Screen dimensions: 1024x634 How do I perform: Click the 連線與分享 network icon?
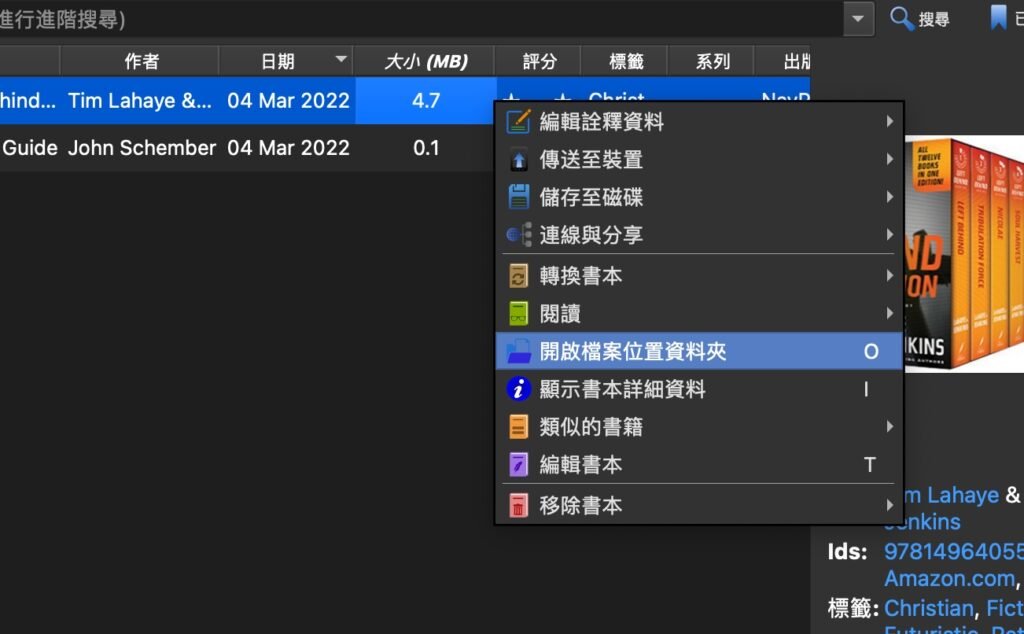coord(518,235)
